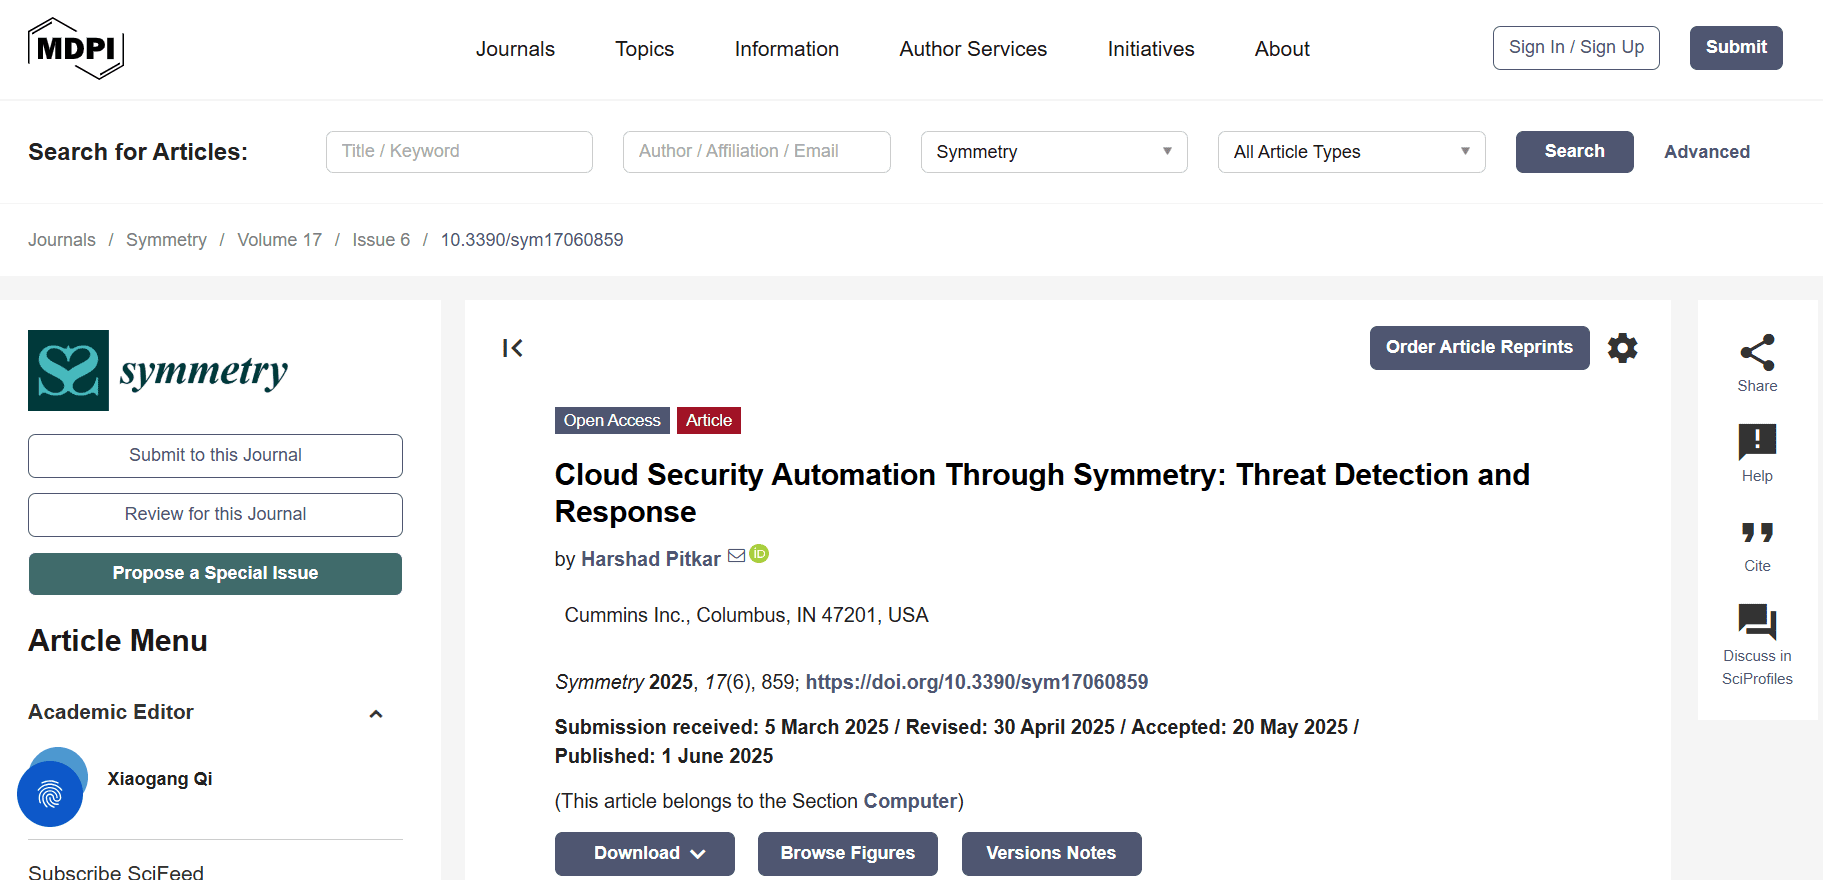Open the Journals menu
The image size is (1823, 880).
tap(515, 49)
